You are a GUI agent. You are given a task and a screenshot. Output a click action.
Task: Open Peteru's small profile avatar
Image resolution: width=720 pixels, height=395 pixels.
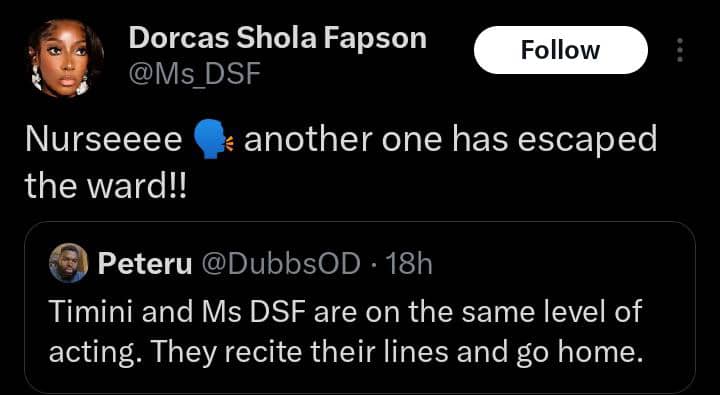tap(68, 263)
